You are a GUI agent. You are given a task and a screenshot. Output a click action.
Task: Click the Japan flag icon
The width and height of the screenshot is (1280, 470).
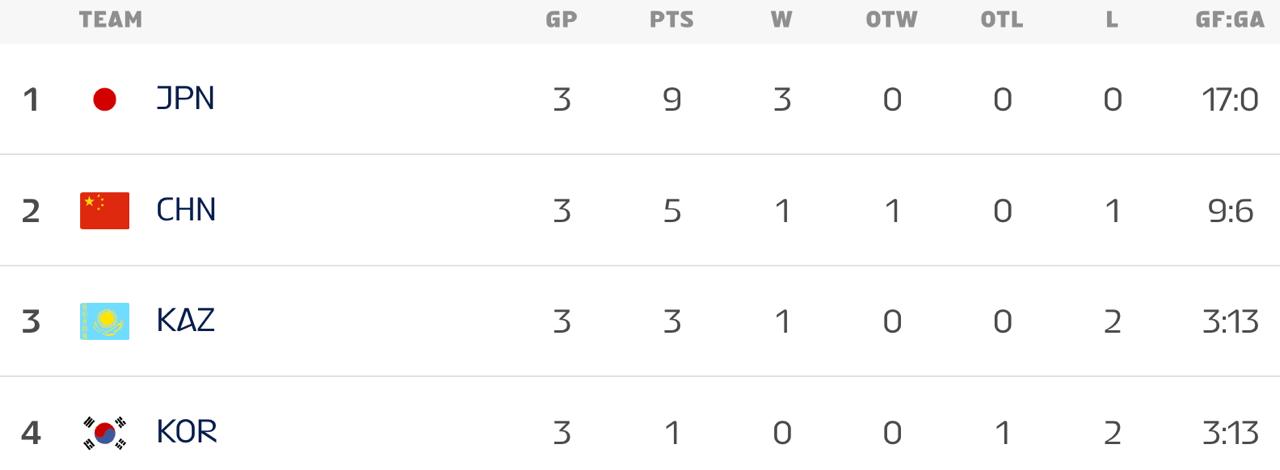point(104,99)
